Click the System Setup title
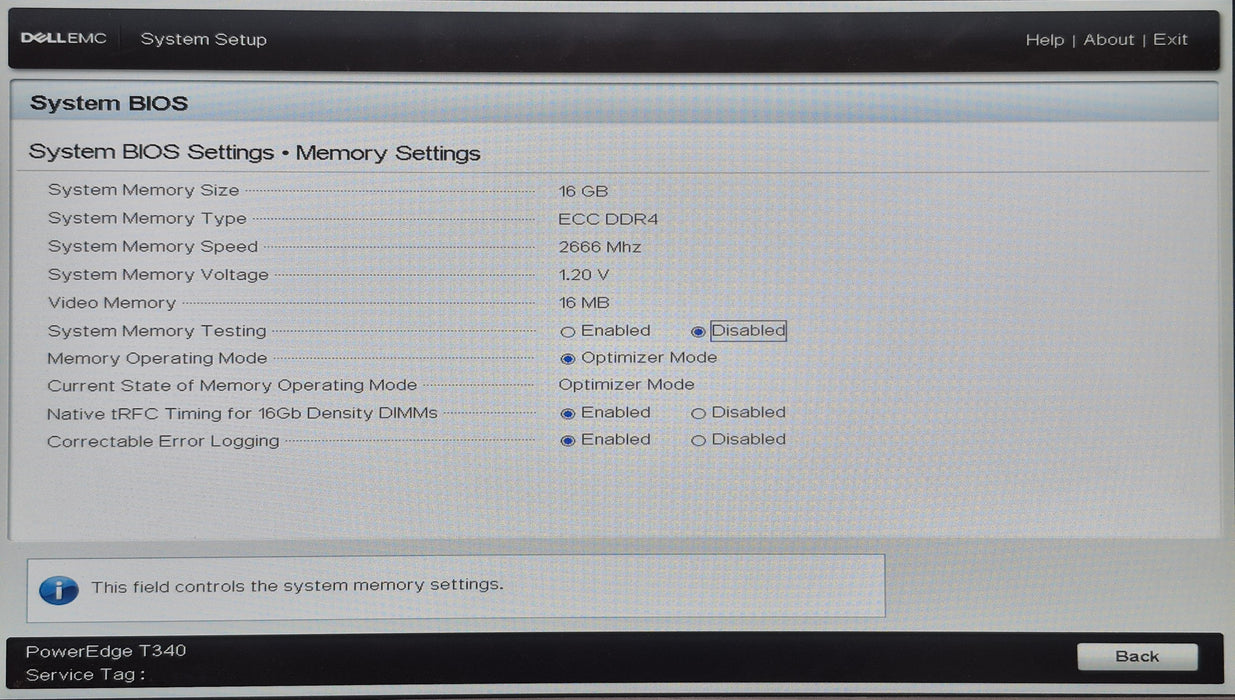1235x700 pixels. 203,39
